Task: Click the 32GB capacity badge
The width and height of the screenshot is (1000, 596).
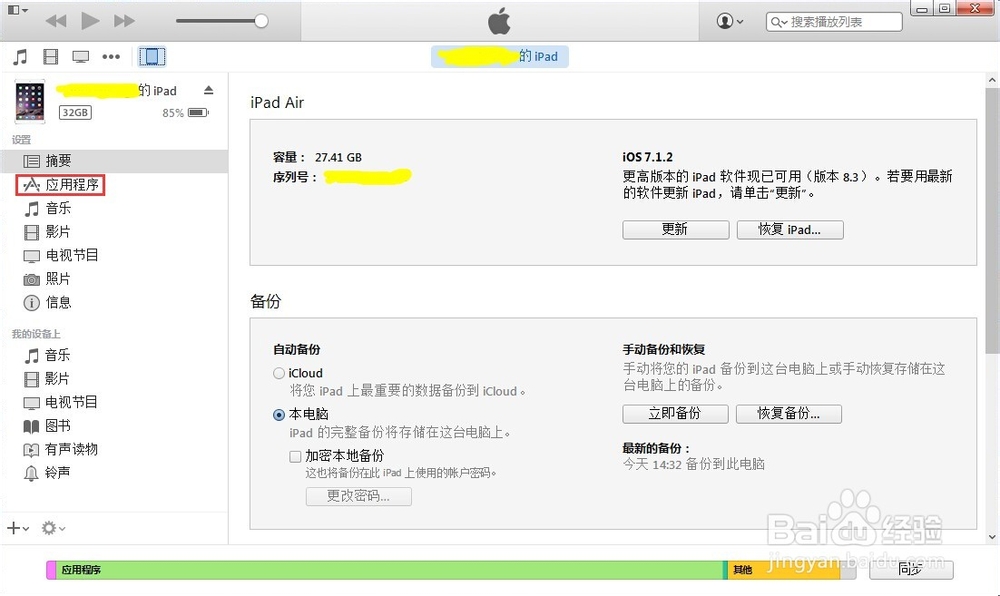Action: (75, 113)
